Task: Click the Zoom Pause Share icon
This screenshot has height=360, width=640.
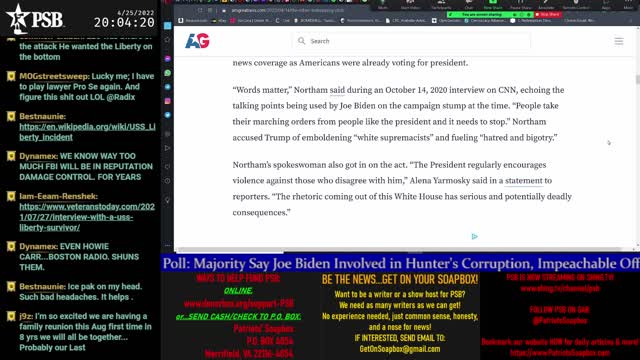Action: [520, 3]
